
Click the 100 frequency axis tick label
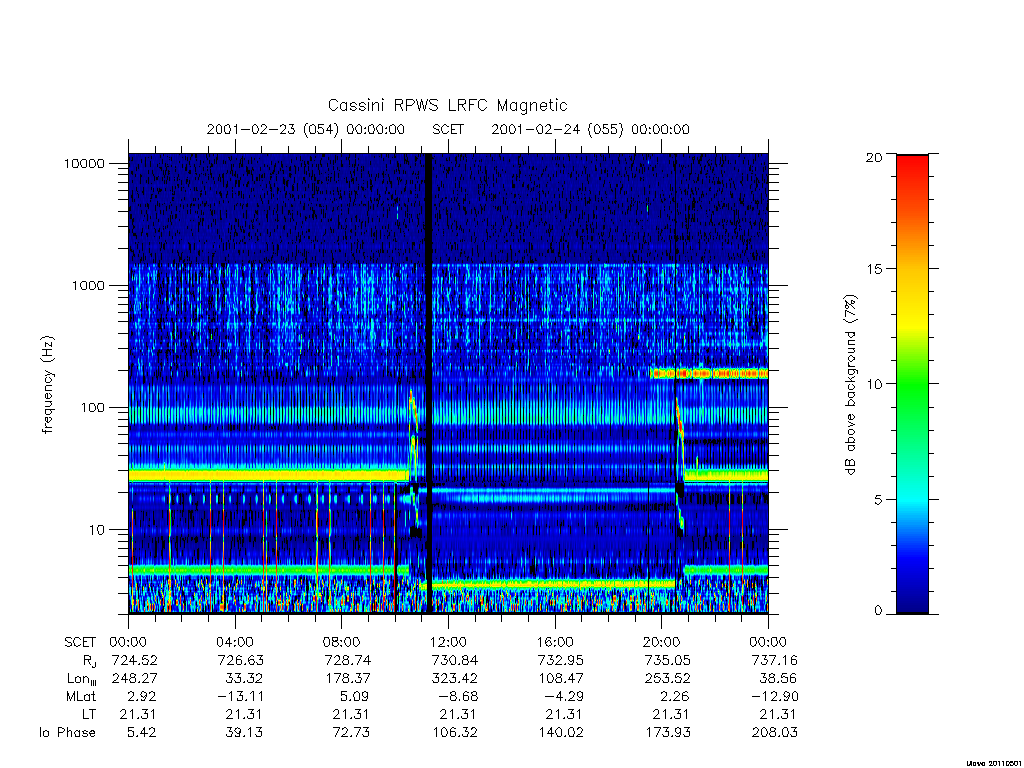92,408
